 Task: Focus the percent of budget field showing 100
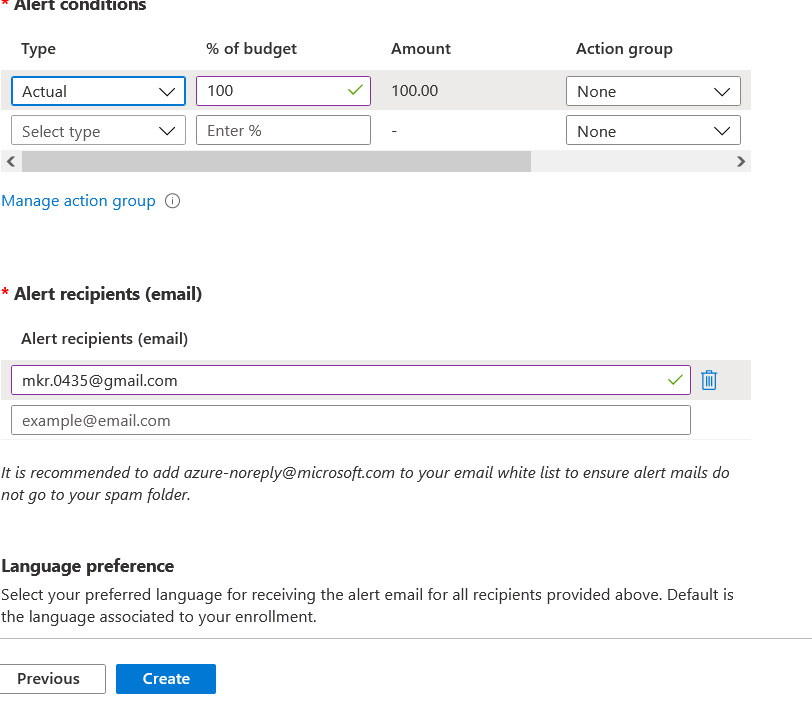[283, 91]
